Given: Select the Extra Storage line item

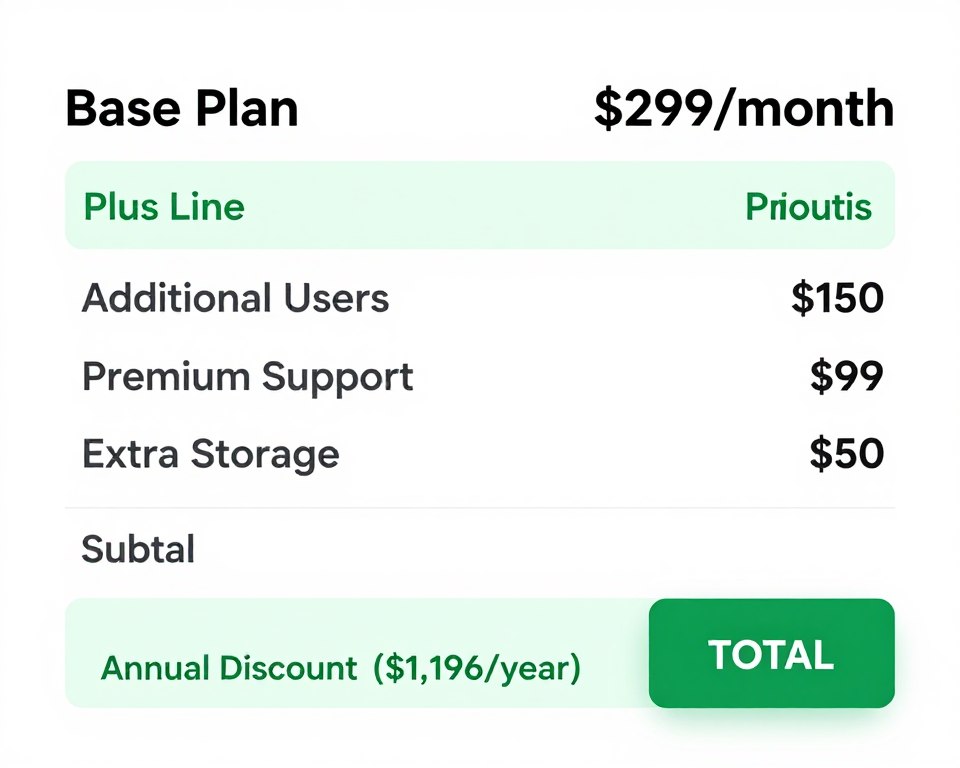Looking at the screenshot, I should [x=211, y=454].
